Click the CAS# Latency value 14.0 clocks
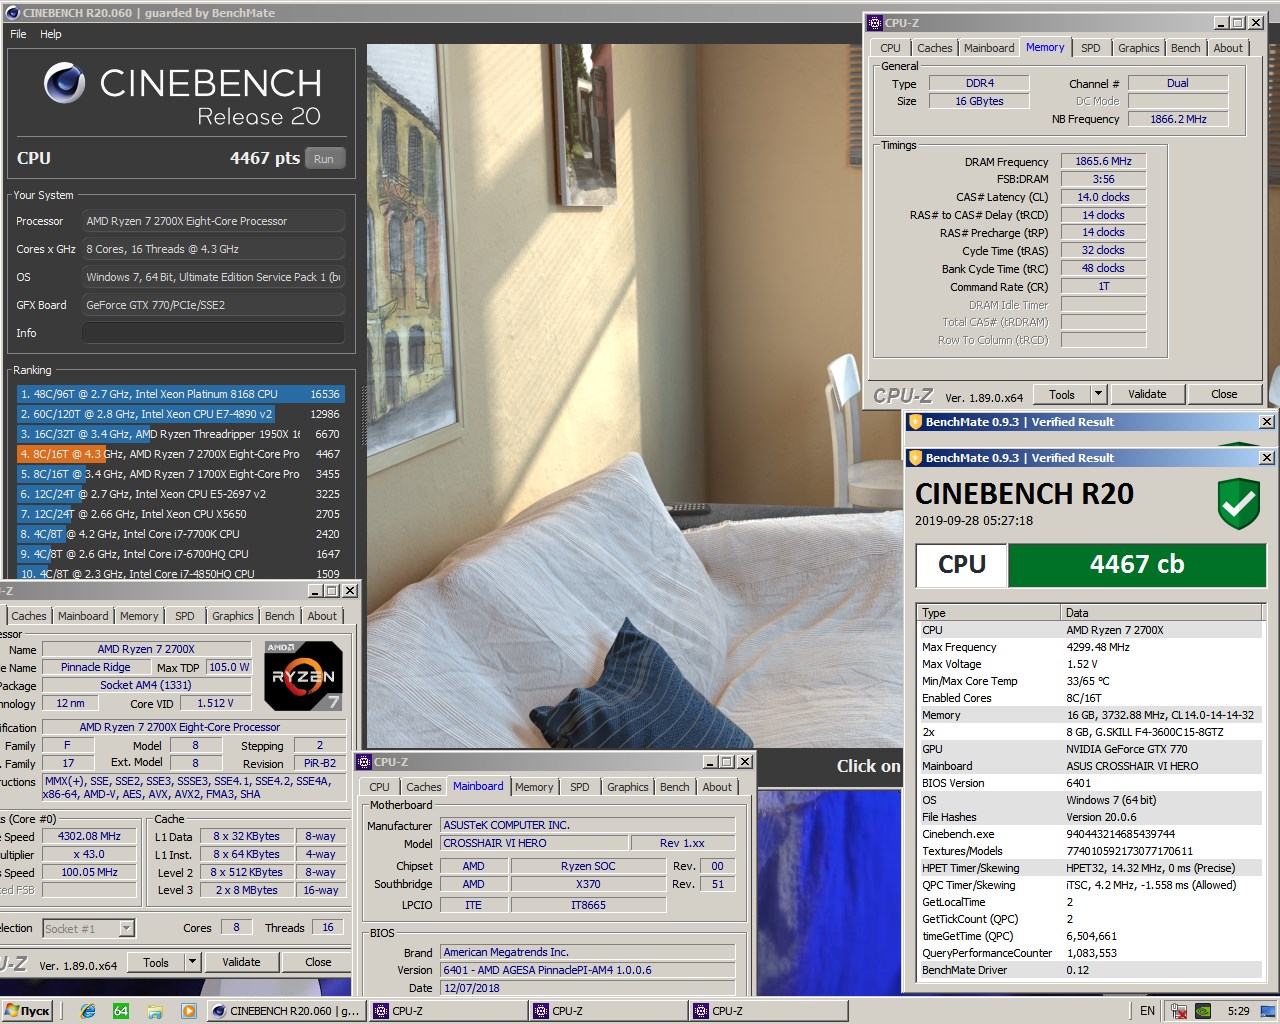 click(1103, 197)
